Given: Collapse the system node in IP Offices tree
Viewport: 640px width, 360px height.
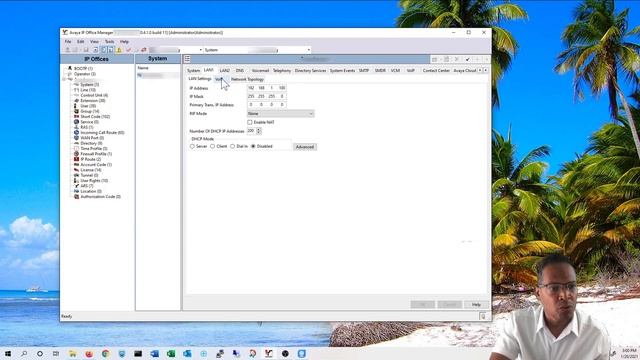Looking at the screenshot, I should click(x=64, y=79).
